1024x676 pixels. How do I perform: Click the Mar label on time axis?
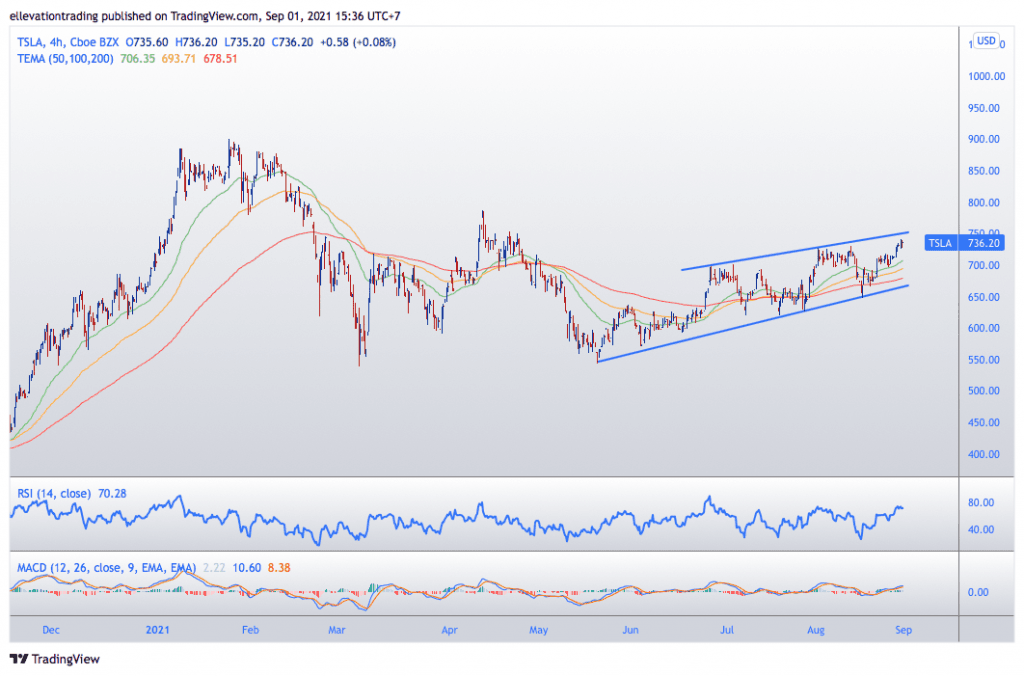pyautogui.click(x=336, y=630)
